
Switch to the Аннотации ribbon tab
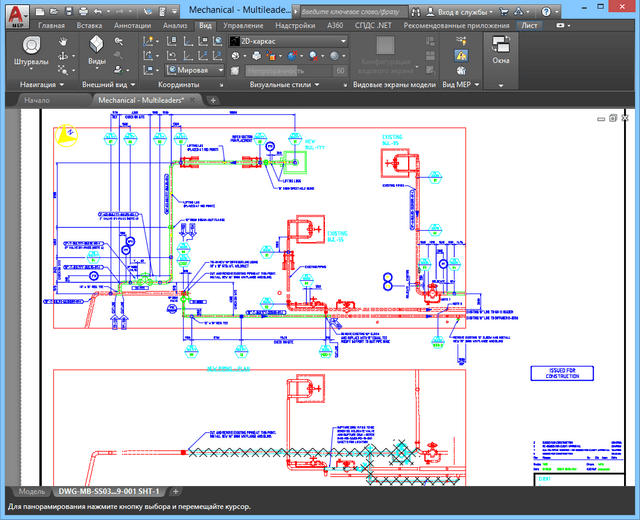pyautogui.click(x=131, y=24)
